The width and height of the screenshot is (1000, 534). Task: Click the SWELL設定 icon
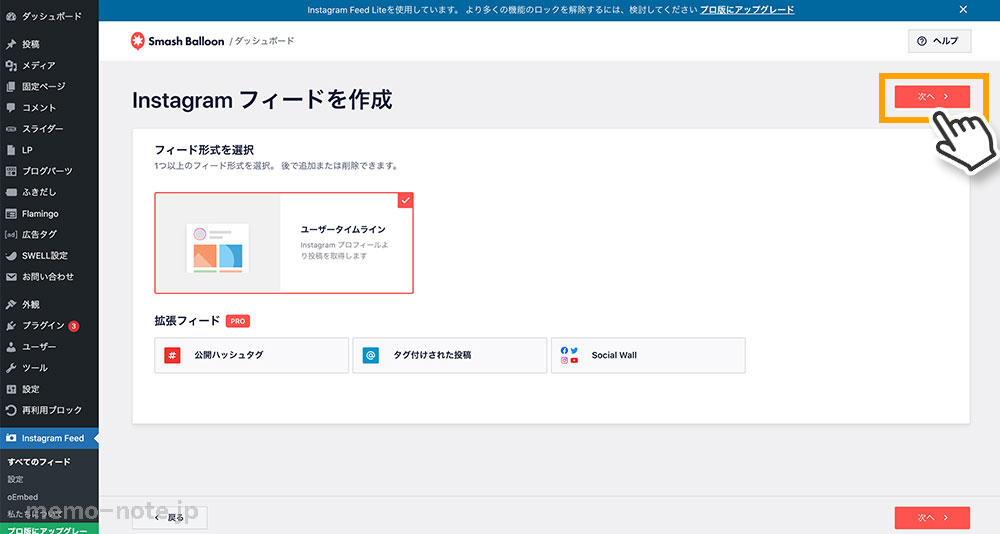tap(11, 256)
